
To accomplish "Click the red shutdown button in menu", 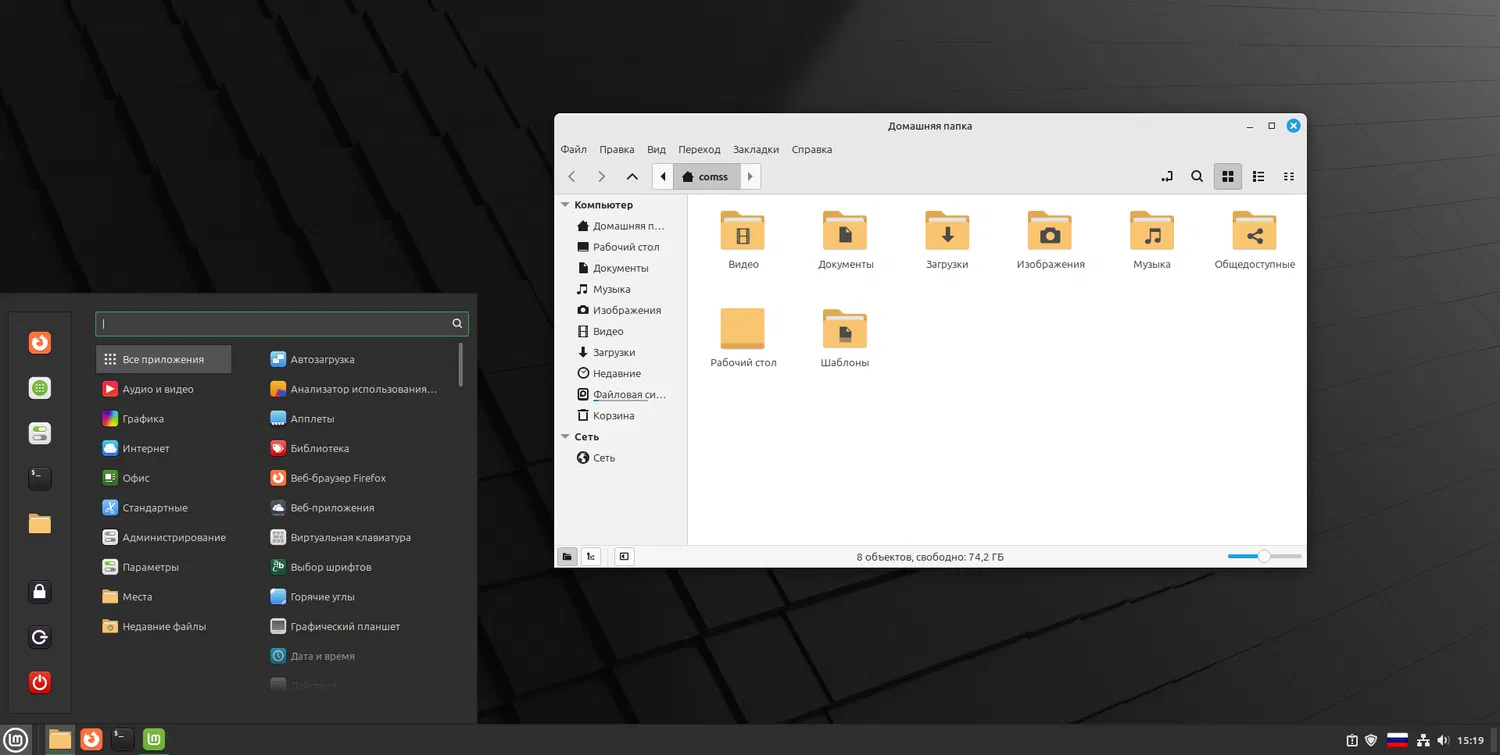I will point(39,683).
